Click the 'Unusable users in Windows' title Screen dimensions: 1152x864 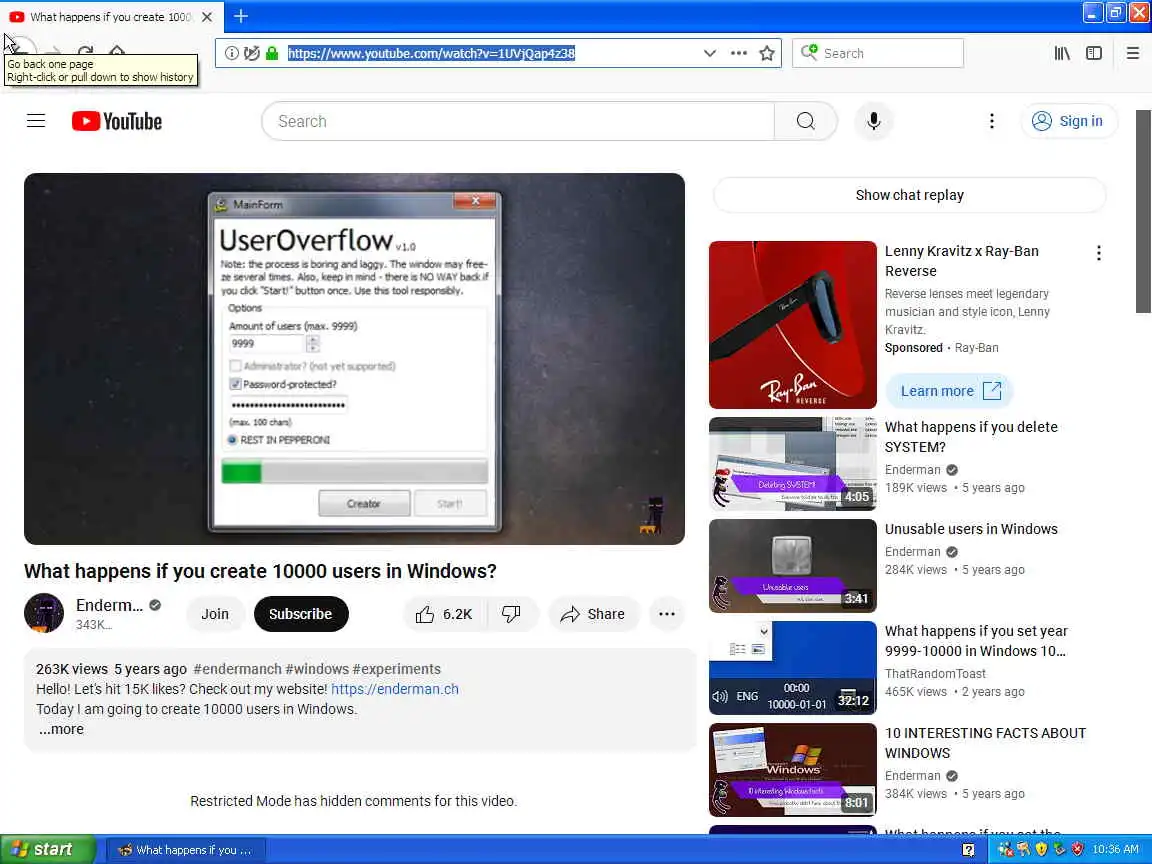[x=971, y=529]
